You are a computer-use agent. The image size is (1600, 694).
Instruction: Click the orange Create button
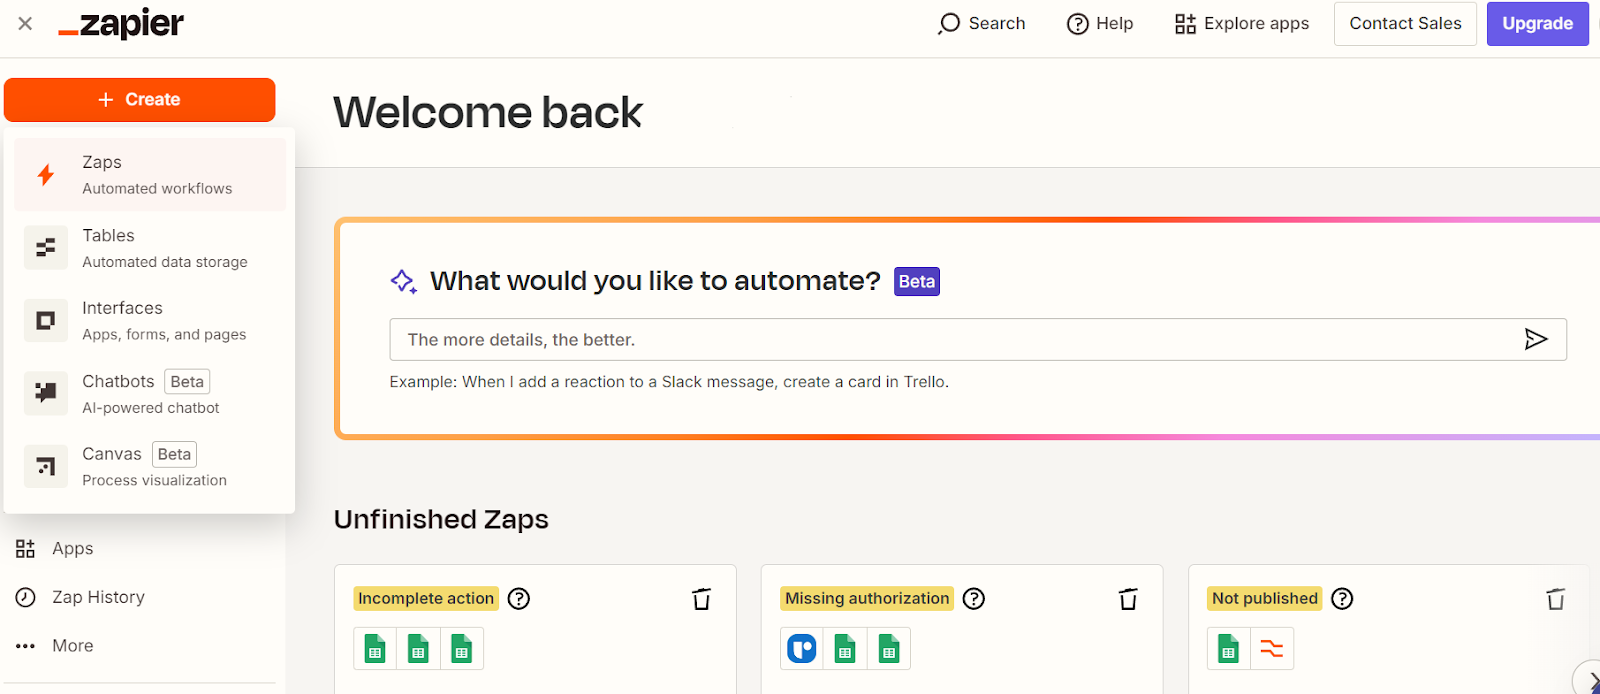click(x=139, y=99)
